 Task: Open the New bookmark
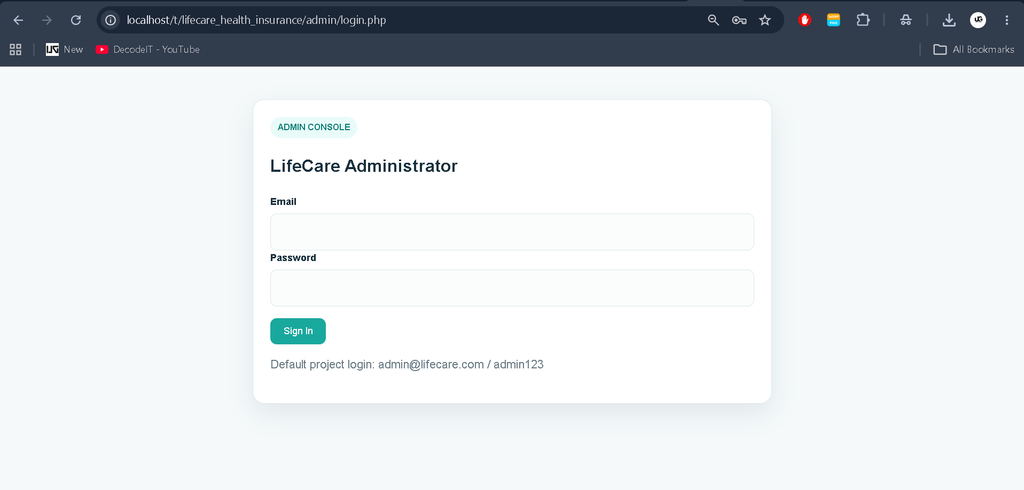point(65,50)
